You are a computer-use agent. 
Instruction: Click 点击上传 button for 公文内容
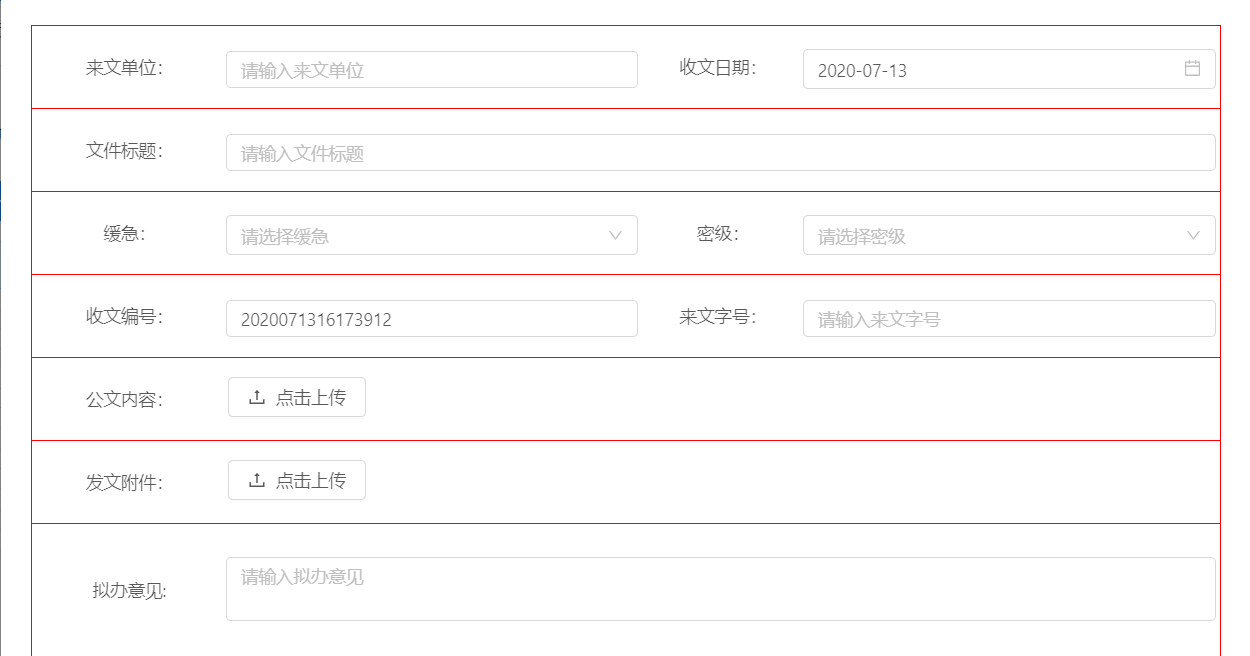(297, 397)
